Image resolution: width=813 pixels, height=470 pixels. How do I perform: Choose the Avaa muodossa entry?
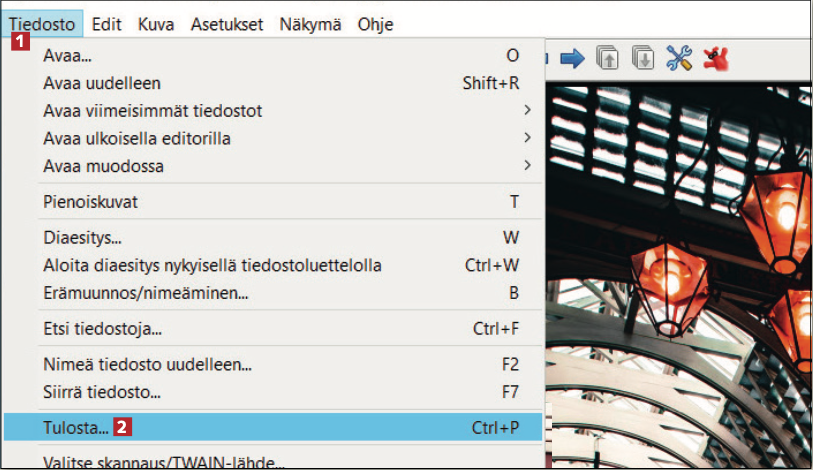[x=273, y=166]
